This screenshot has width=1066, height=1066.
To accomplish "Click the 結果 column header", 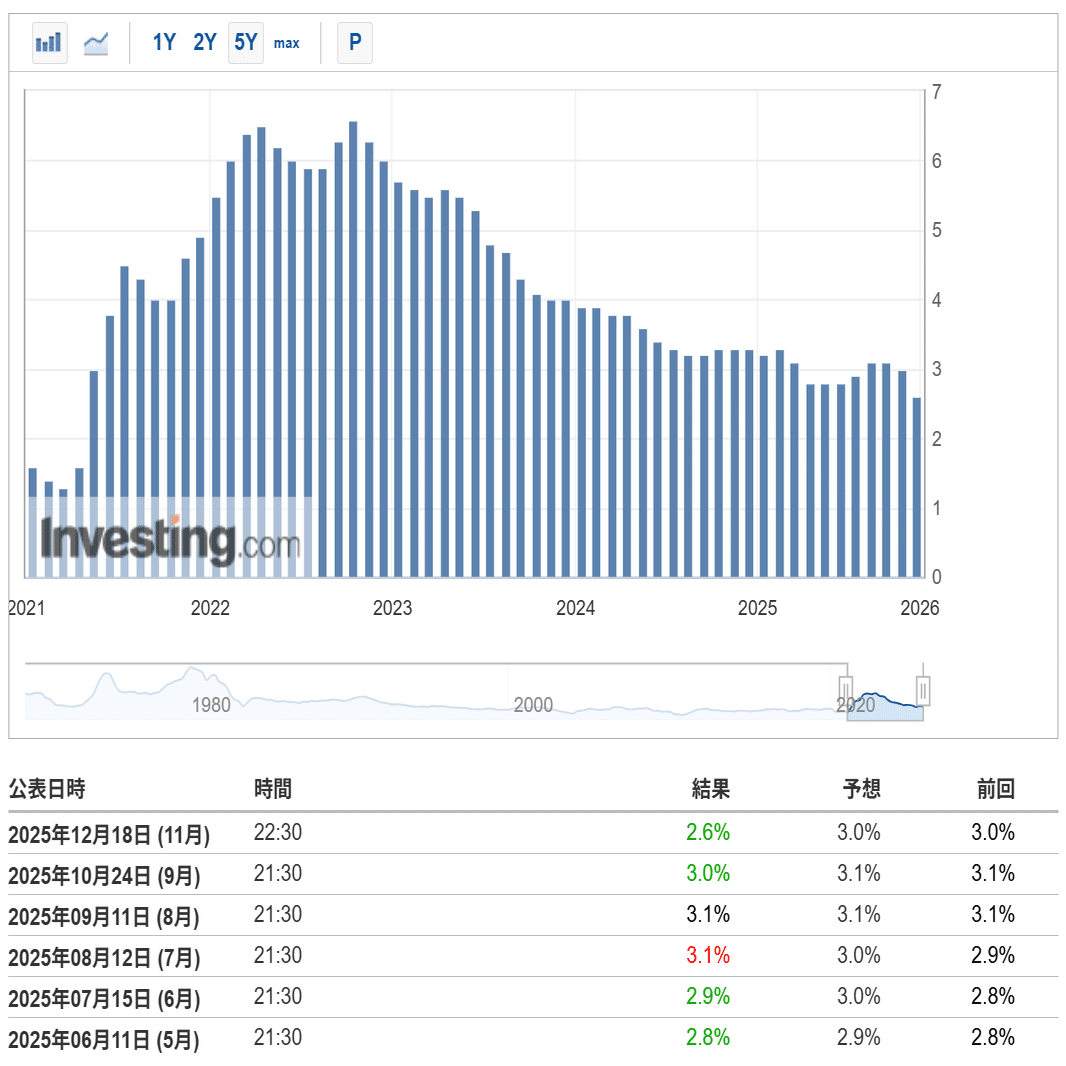I will tap(711, 789).
